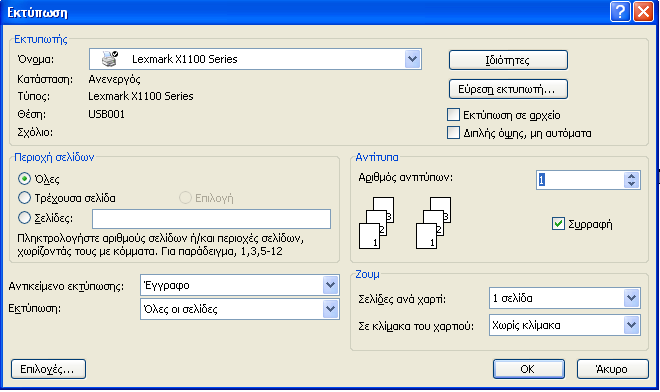
Task: Click into the Σελίδες page range field
Action: [x=211, y=219]
